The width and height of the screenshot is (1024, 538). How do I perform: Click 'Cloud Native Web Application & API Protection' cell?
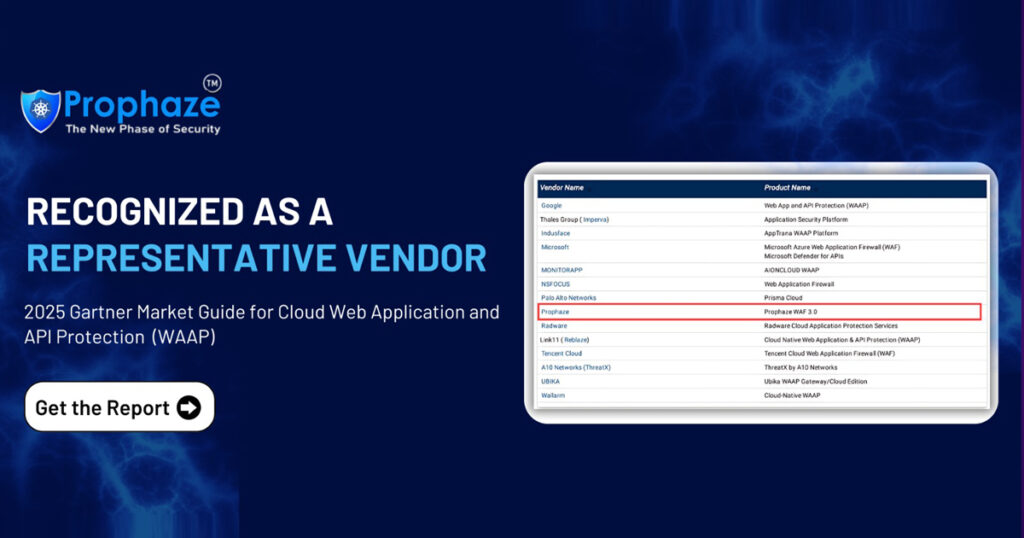pyautogui.click(x=842, y=340)
